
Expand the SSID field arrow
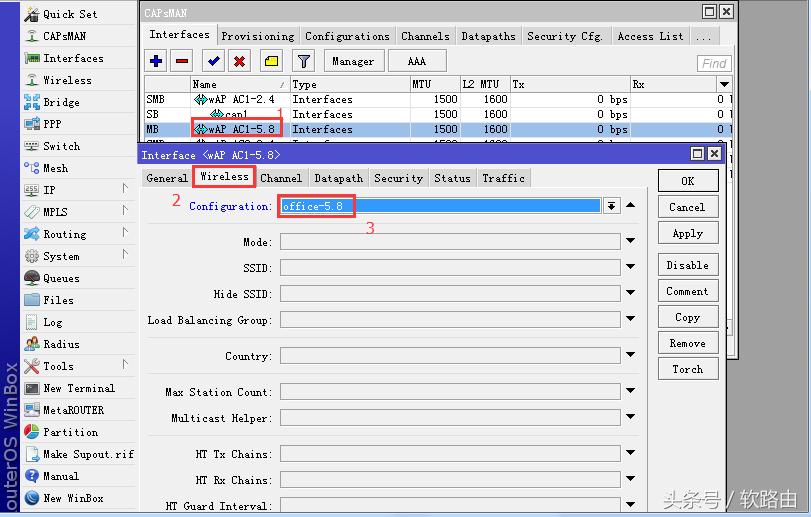click(630, 268)
